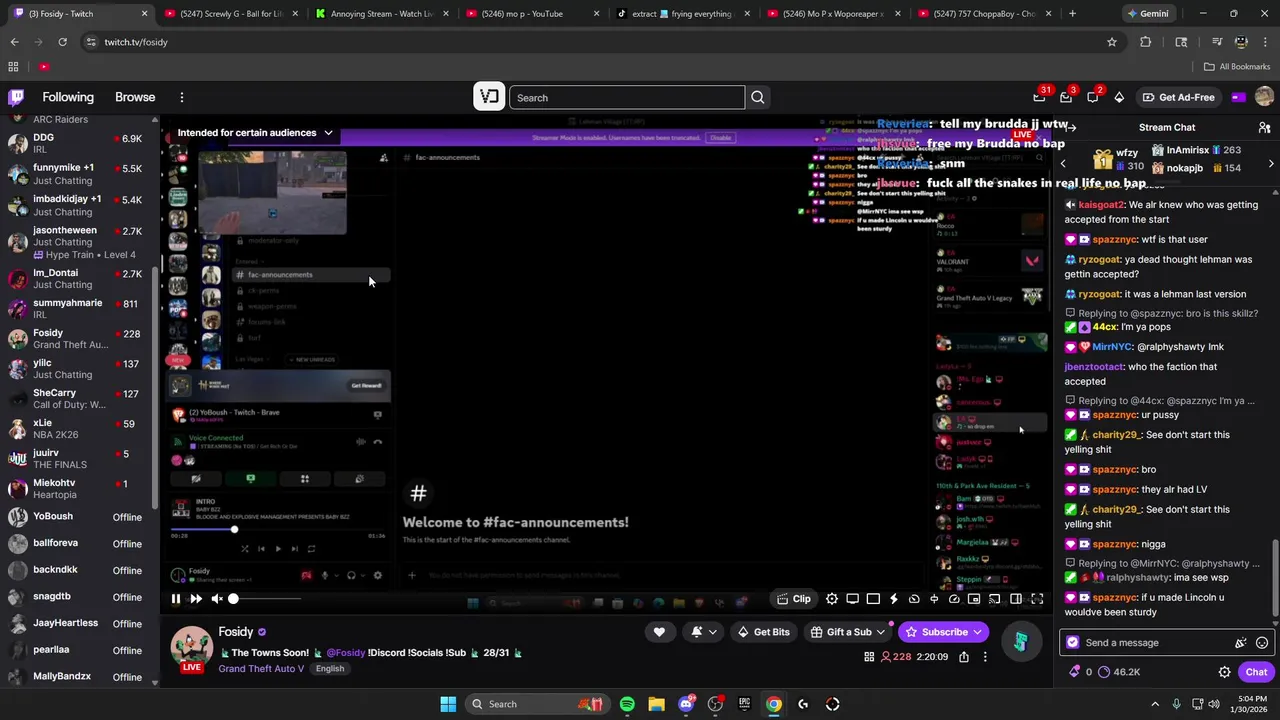Open Windows Start menu
This screenshot has height=720, width=1280.
[x=448, y=704]
